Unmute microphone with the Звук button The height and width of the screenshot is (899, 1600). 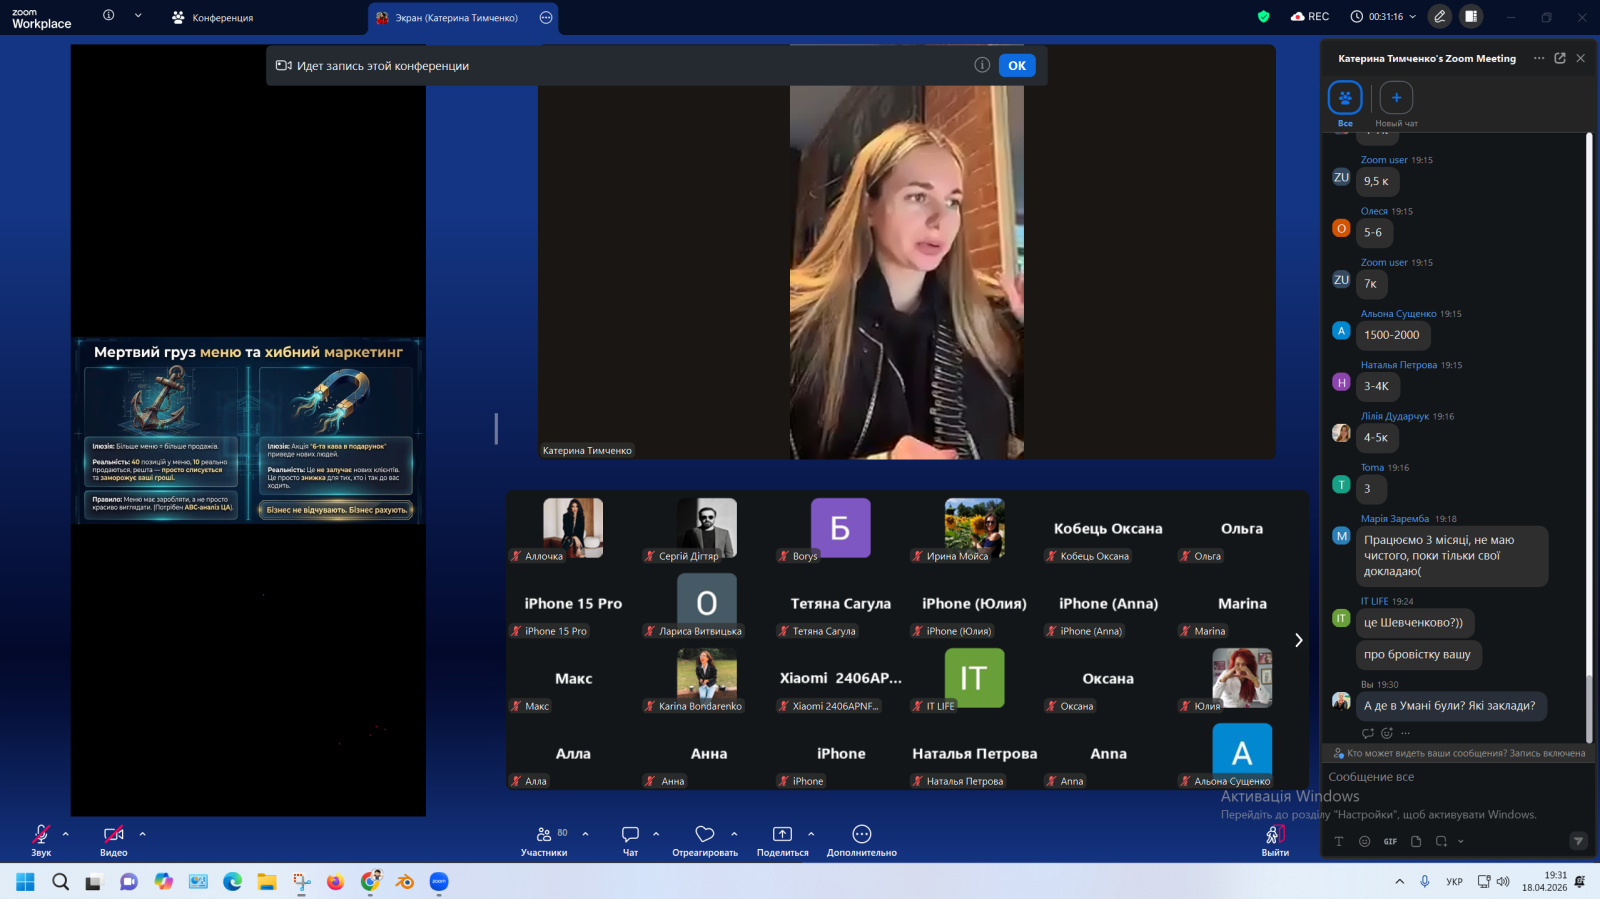(41, 834)
